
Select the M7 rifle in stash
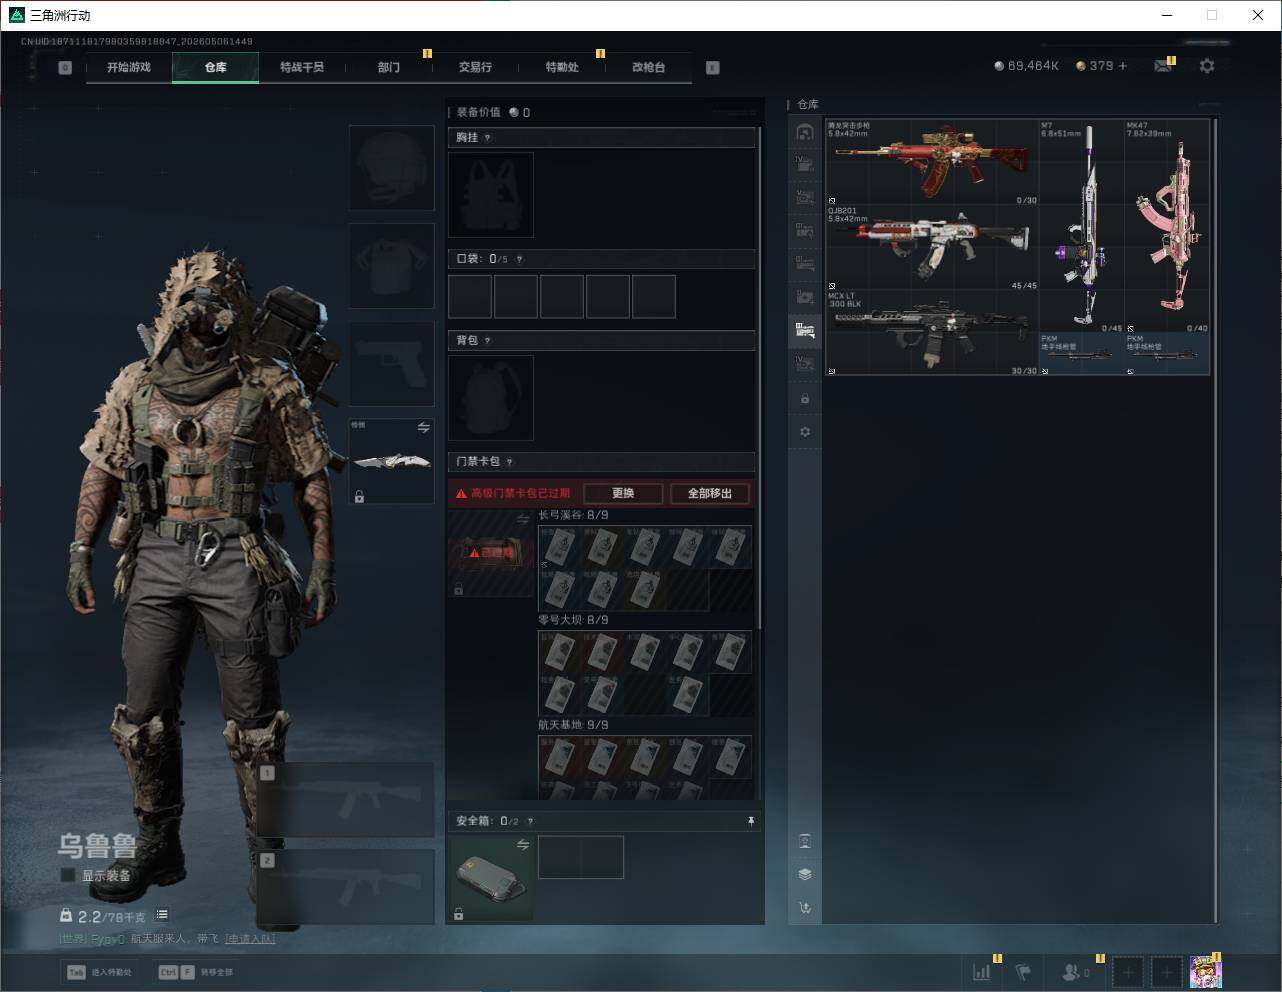(1081, 226)
